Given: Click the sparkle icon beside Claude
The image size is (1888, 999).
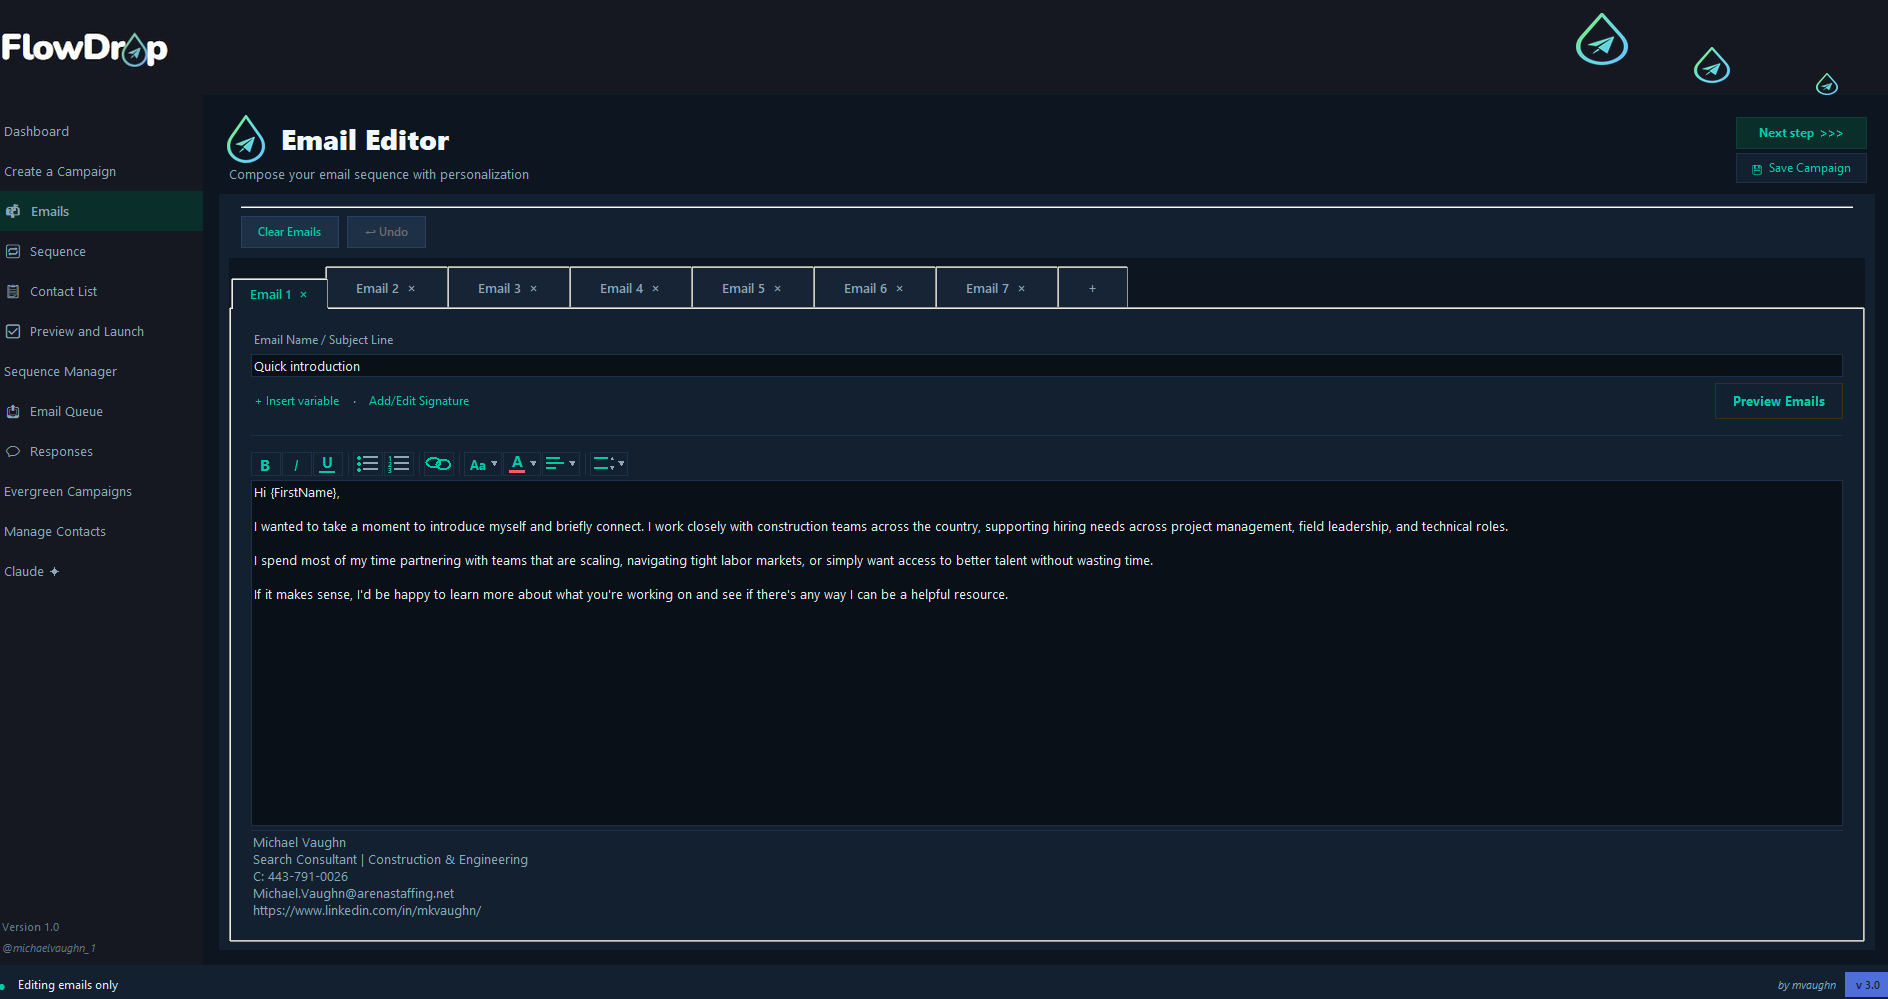Looking at the screenshot, I should coord(55,572).
